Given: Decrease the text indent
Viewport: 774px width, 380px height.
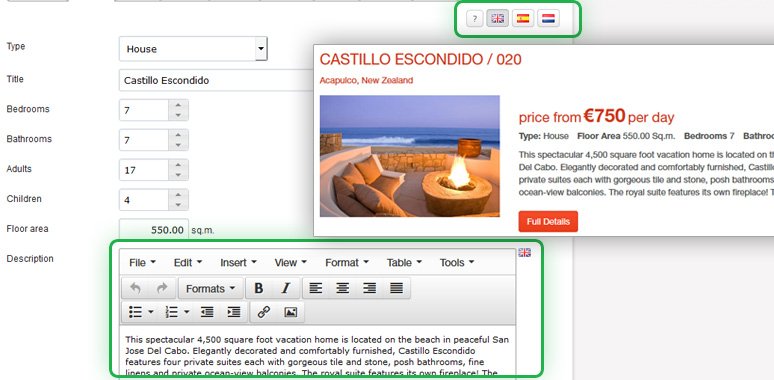Looking at the screenshot, I should click(207, 312).
